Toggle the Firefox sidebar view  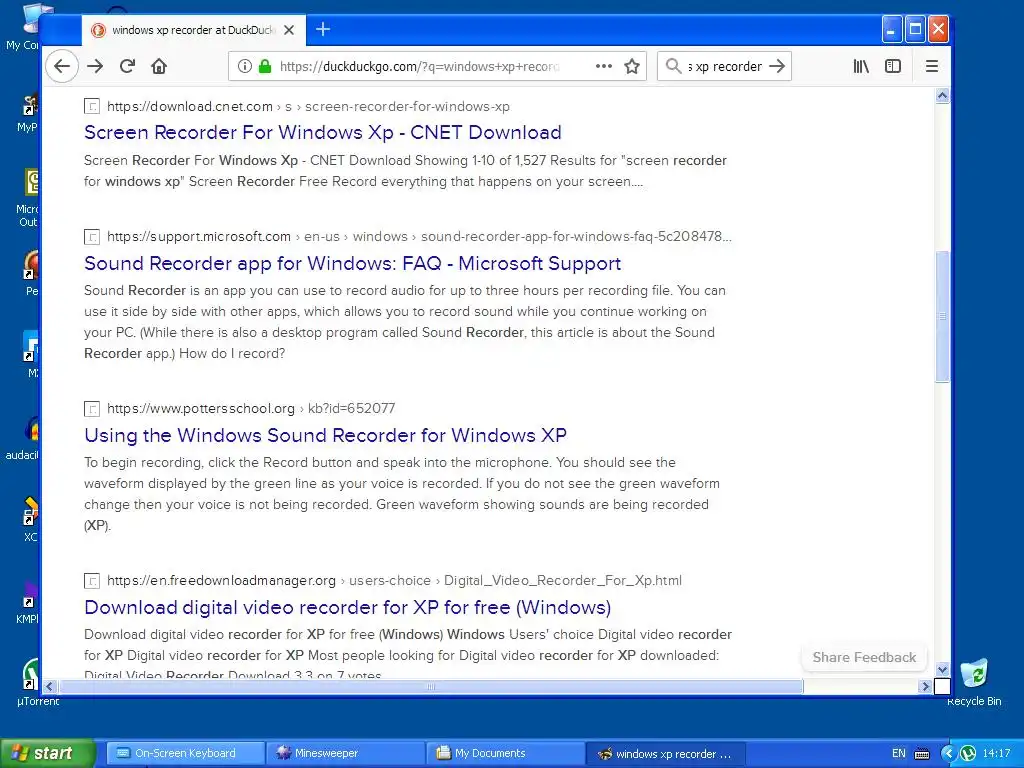click(893, 66)
